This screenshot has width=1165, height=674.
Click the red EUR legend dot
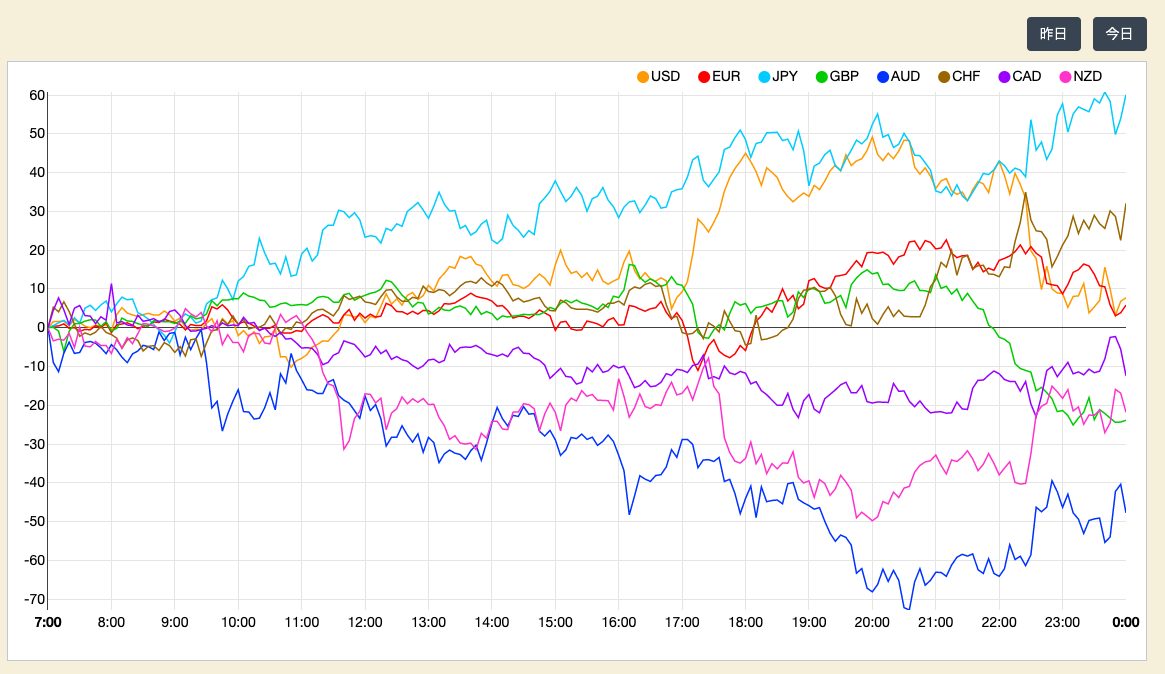pyautogui.click(x=704, y=77)
